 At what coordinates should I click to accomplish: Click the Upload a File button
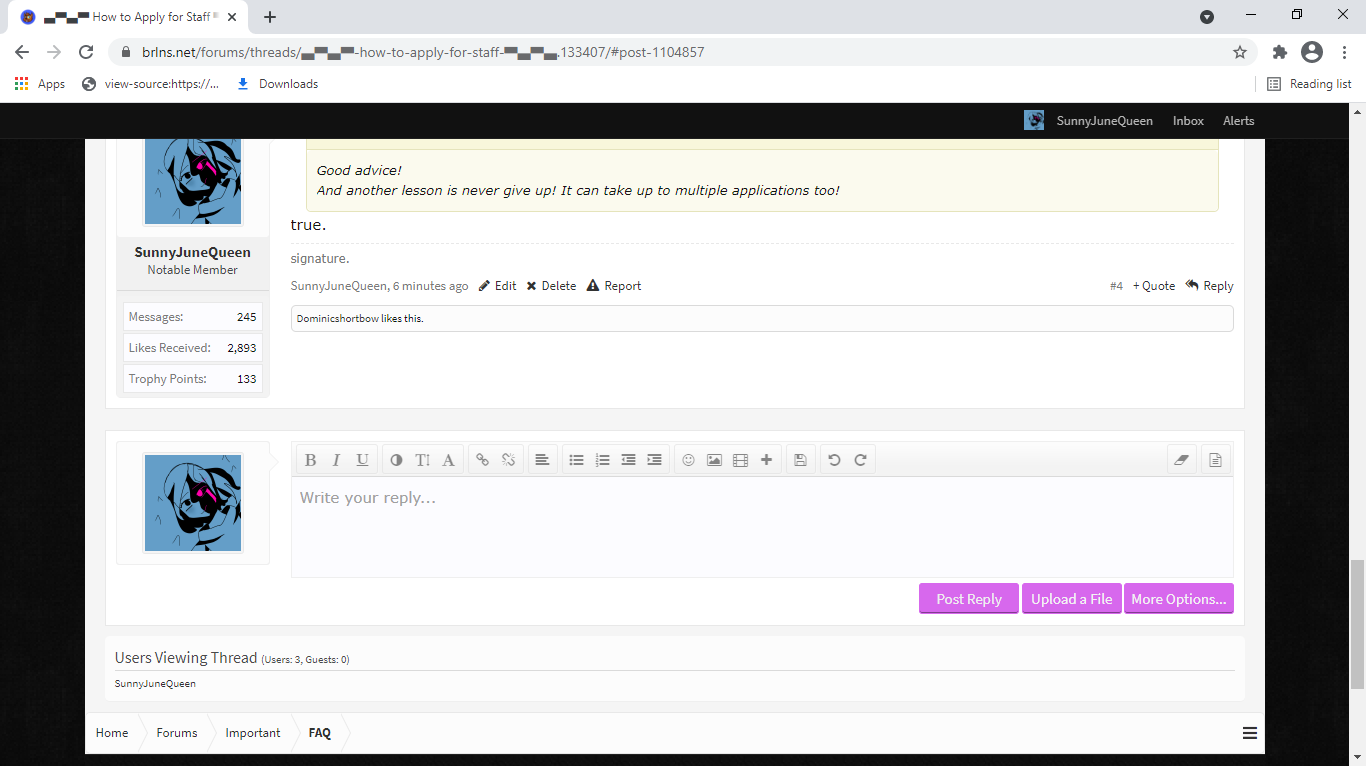click(1072, 599)
